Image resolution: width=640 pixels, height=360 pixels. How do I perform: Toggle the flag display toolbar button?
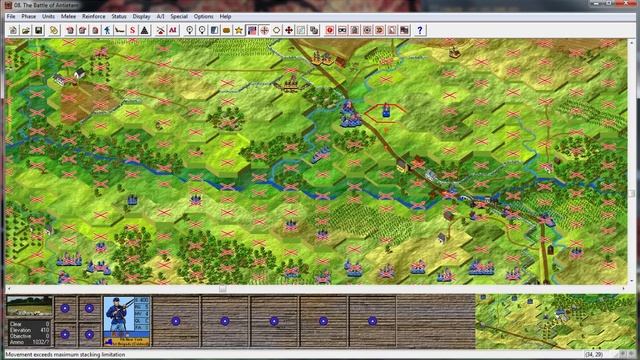point(252,30)
